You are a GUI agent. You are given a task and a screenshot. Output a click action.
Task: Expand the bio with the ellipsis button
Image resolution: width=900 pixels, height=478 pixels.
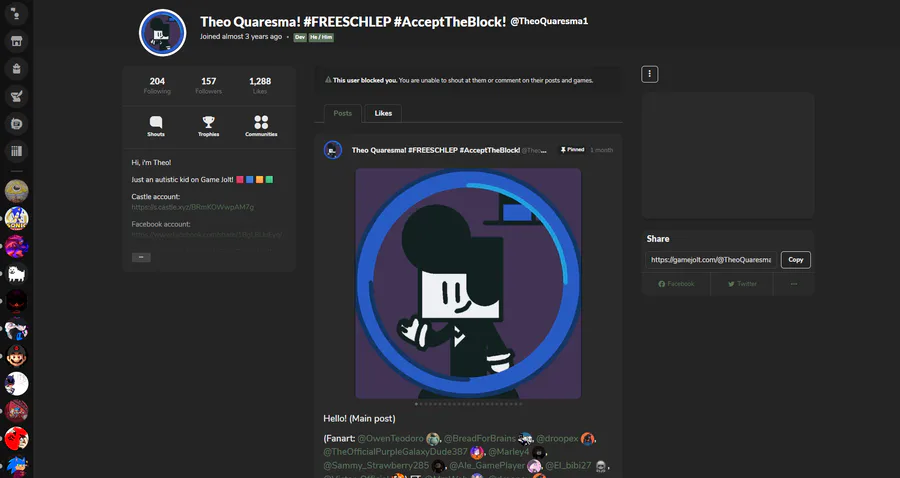[x=141, y=258]
